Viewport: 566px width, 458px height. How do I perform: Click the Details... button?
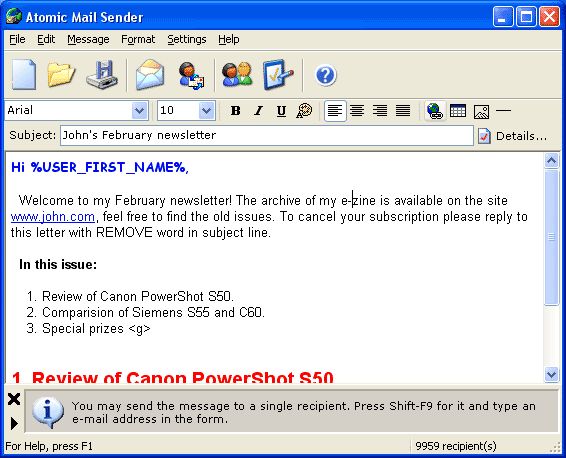coord(513,136)
